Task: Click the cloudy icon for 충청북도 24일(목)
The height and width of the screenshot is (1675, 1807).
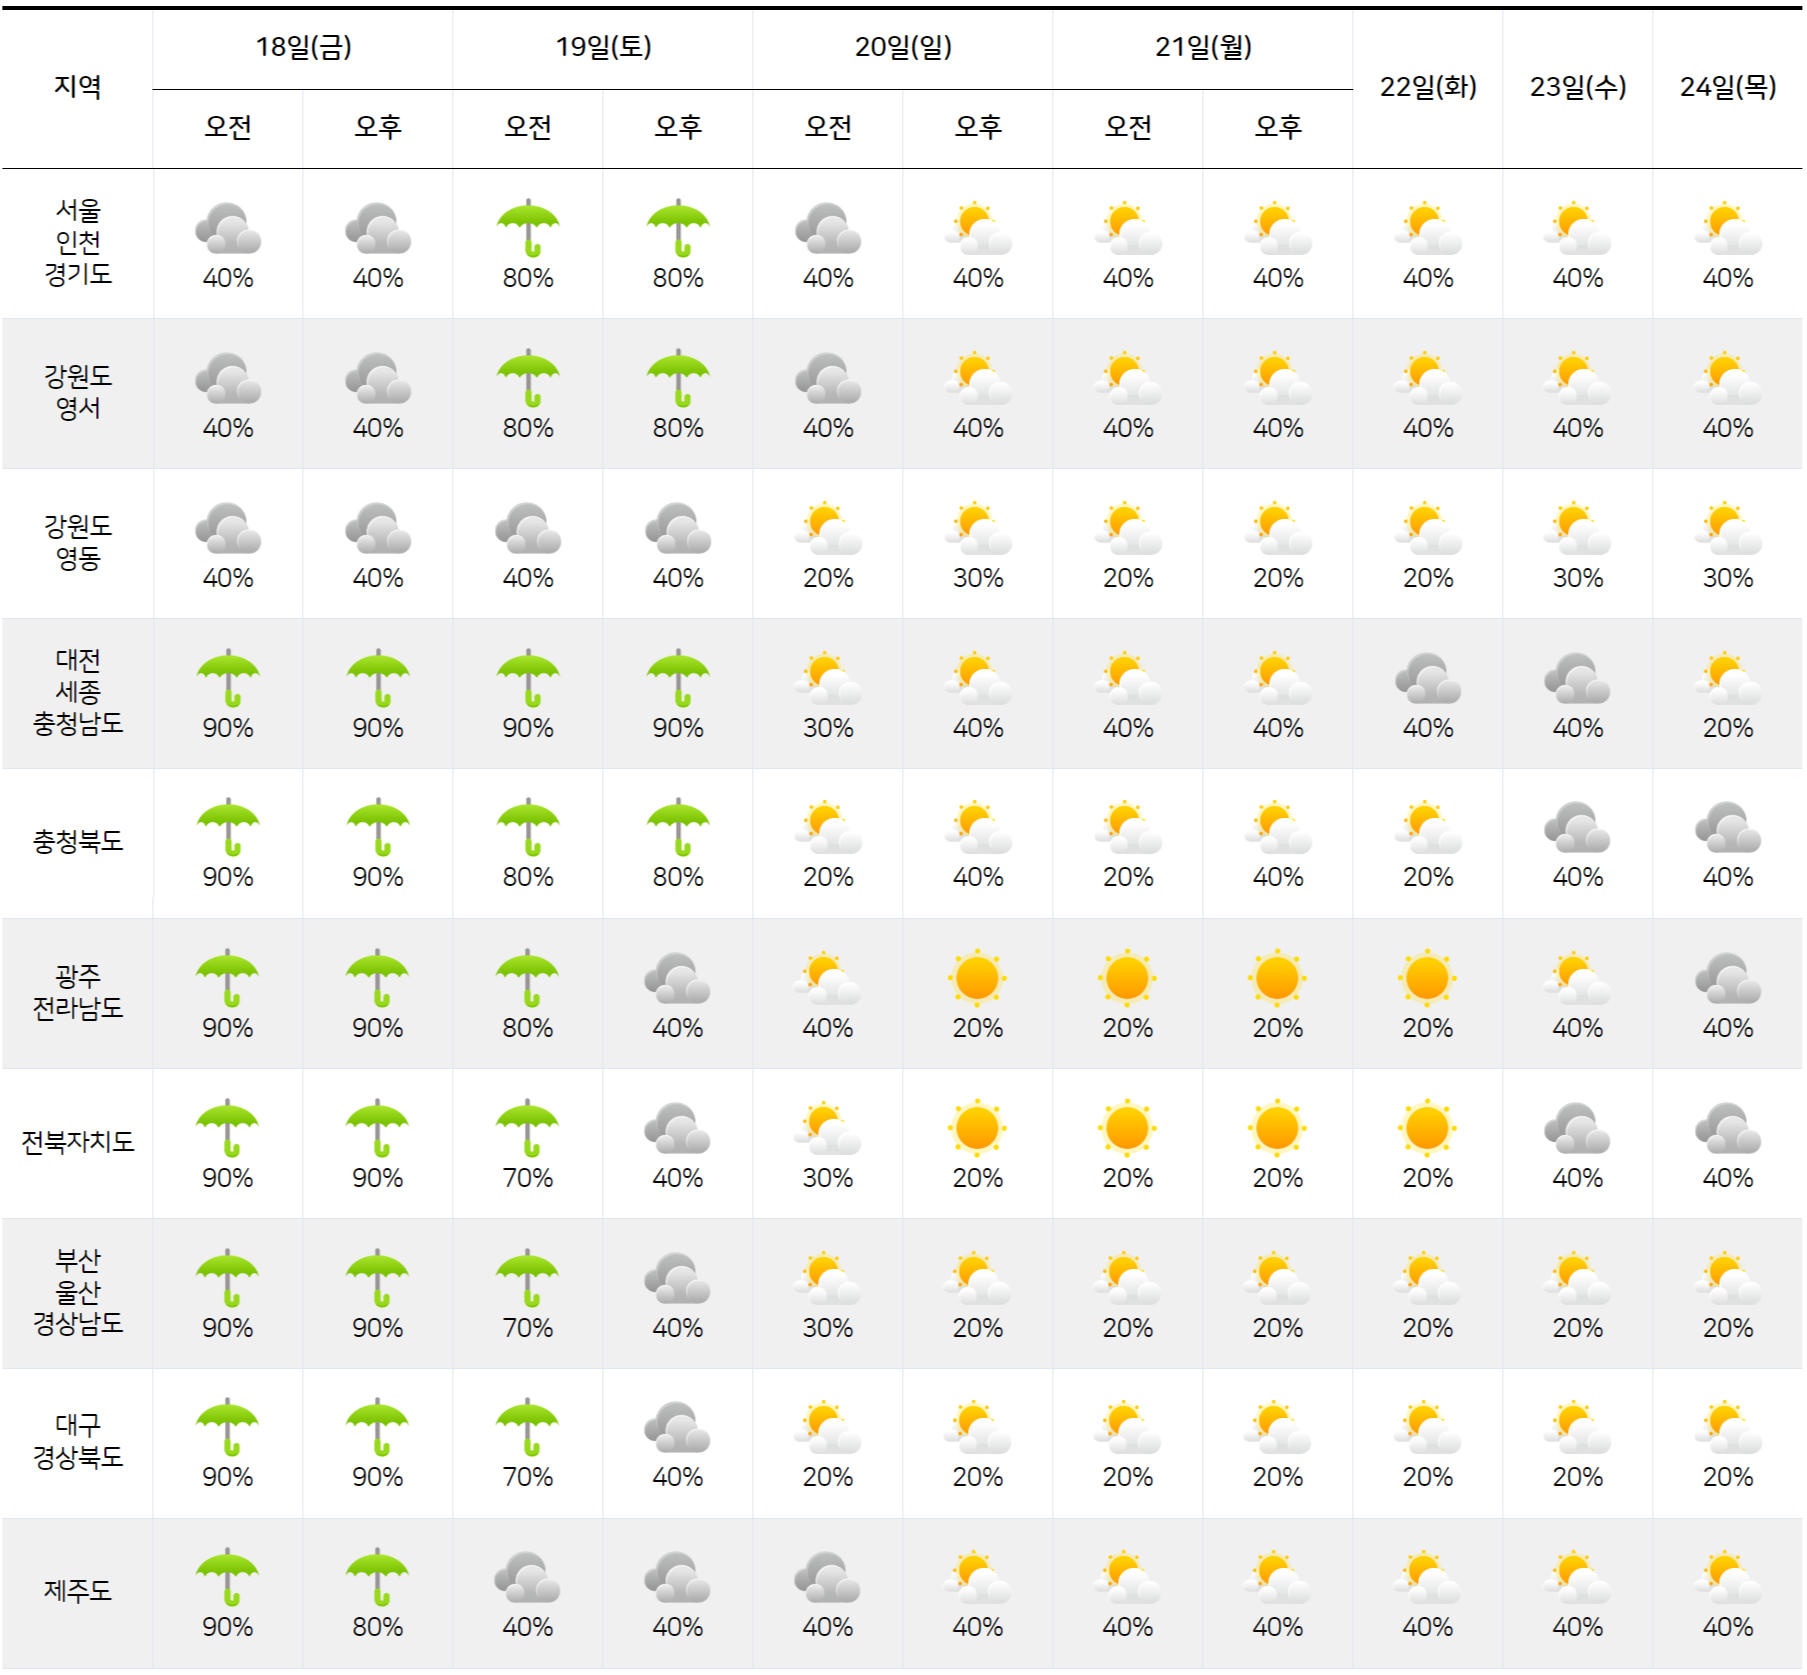Action: (x=1728, y=827)
